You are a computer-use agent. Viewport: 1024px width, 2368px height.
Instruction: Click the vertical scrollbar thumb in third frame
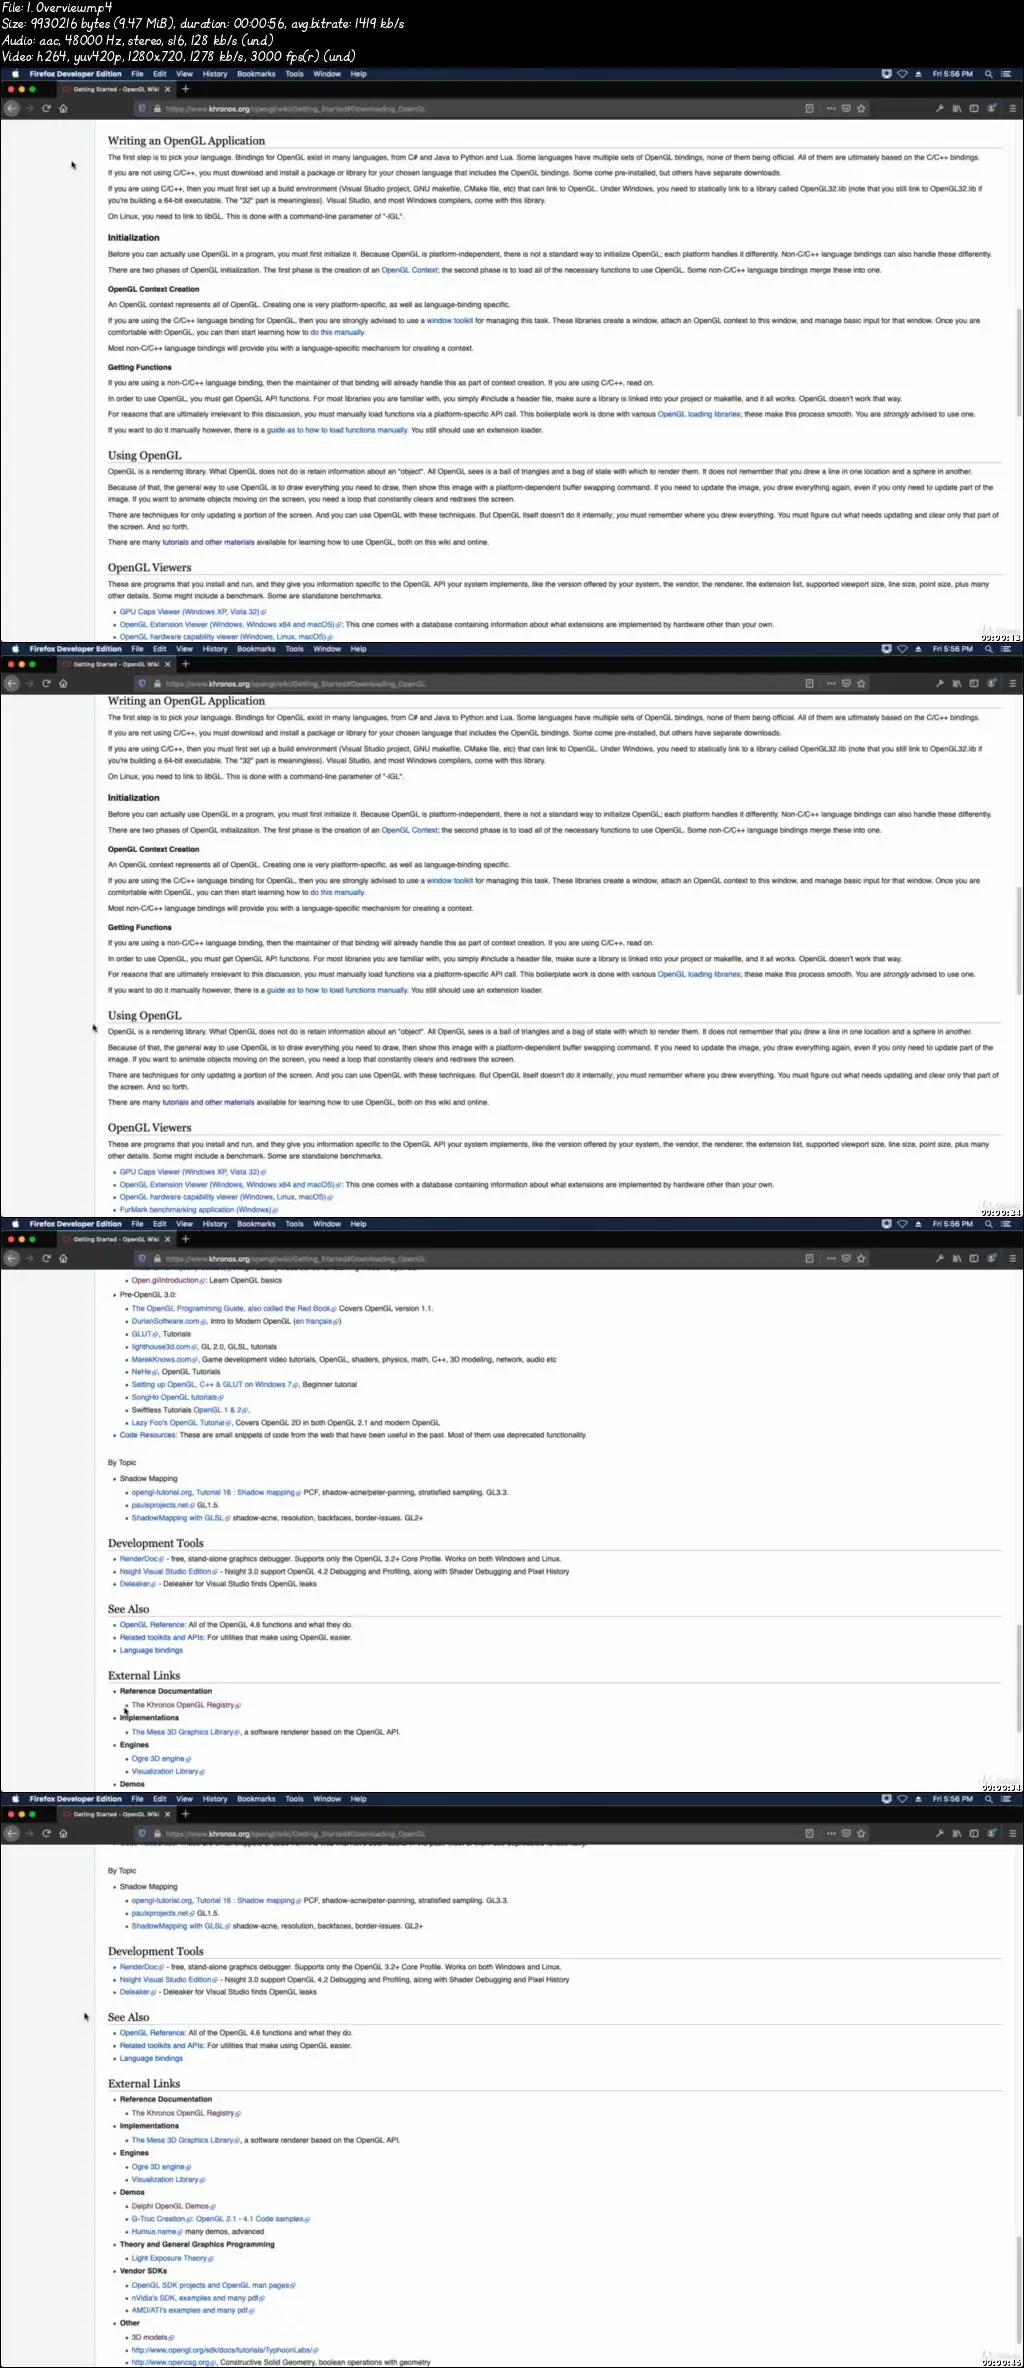[1019, 1677]
